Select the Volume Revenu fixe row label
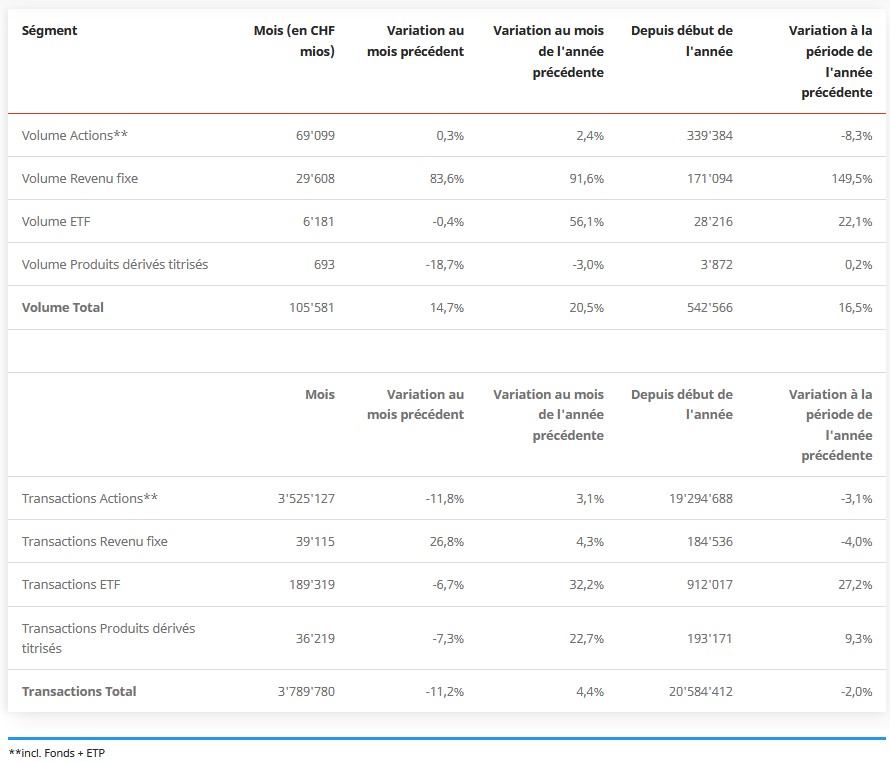The height and width of the screenshot is (762, 890). (x=80, y=178)
